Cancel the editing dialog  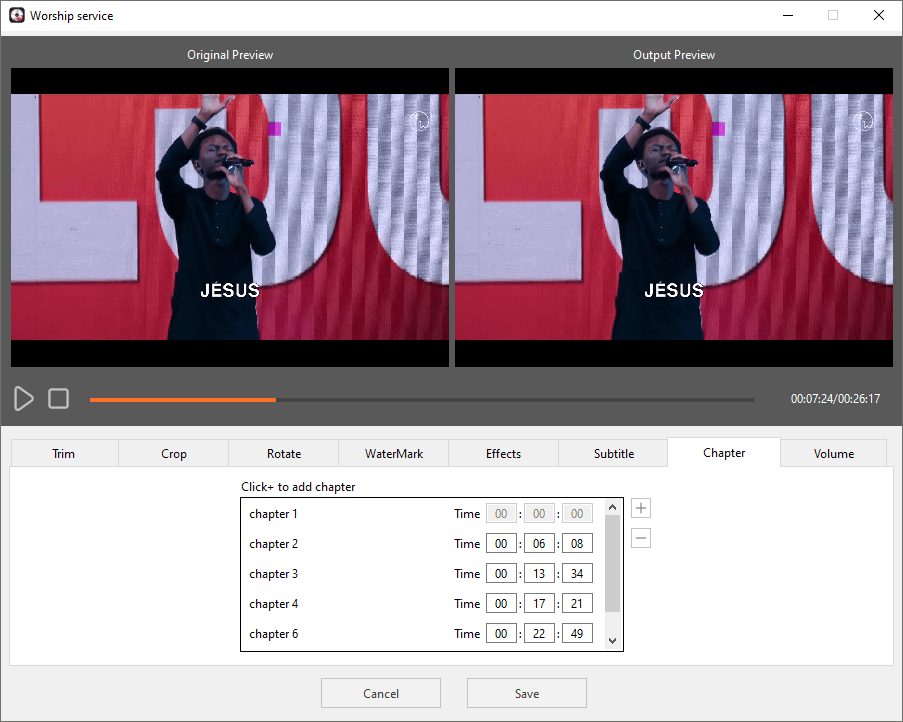click(380, 692)
